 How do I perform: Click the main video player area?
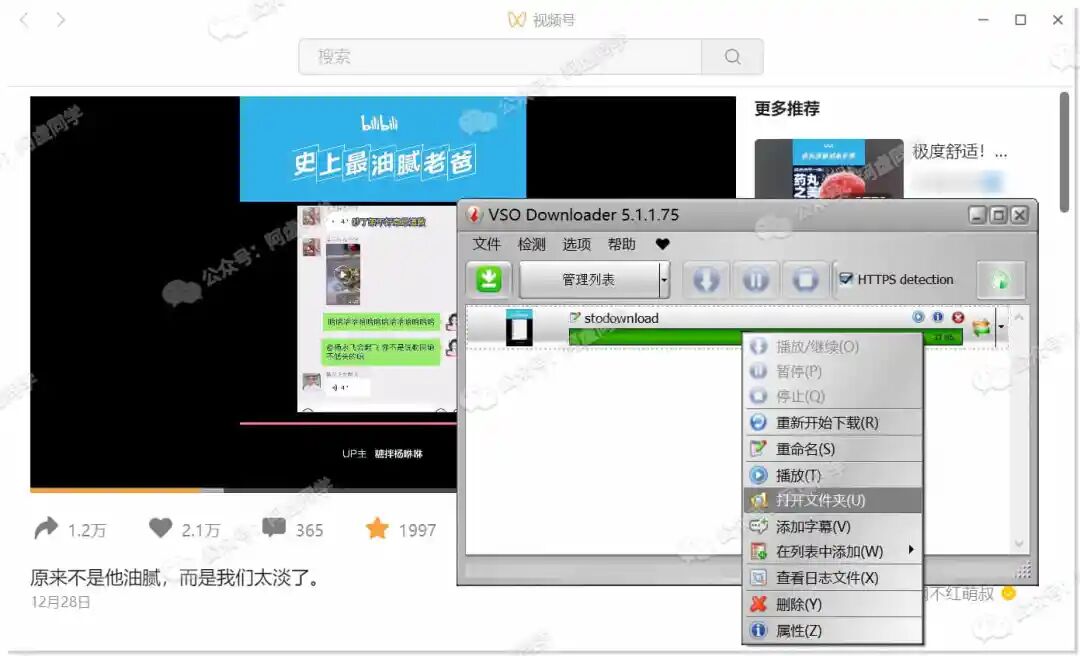click(x=243, y=292)
